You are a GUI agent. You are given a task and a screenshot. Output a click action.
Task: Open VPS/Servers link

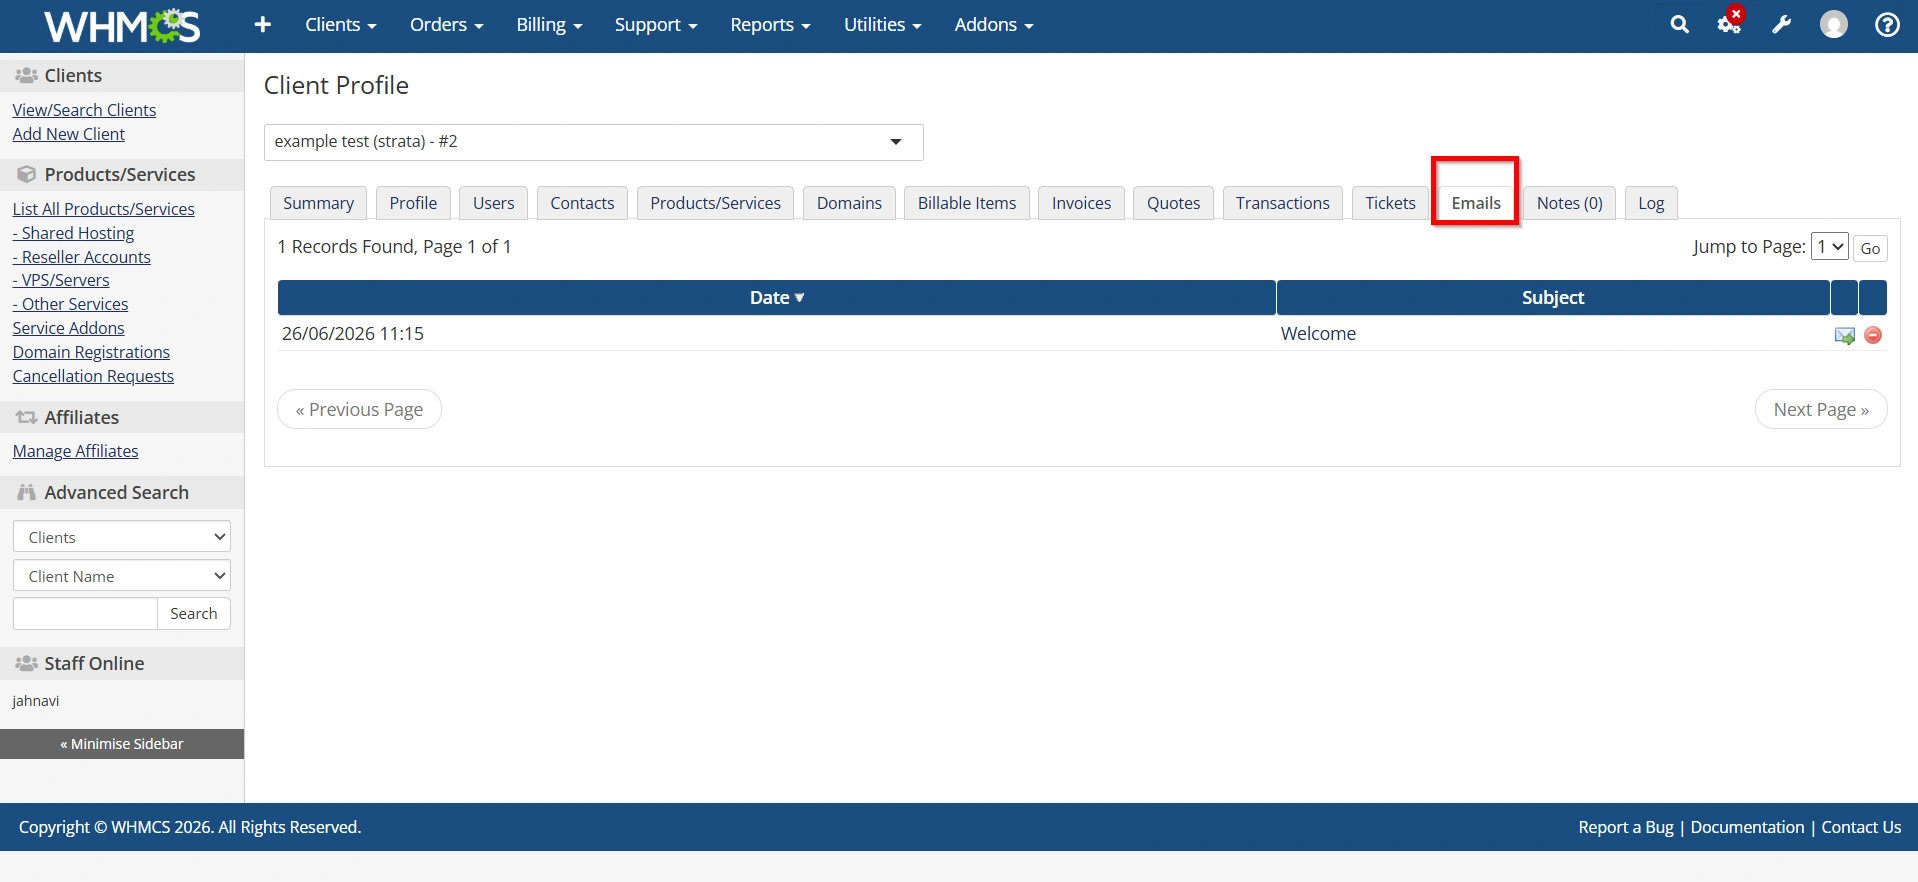(x=61, y=280)
